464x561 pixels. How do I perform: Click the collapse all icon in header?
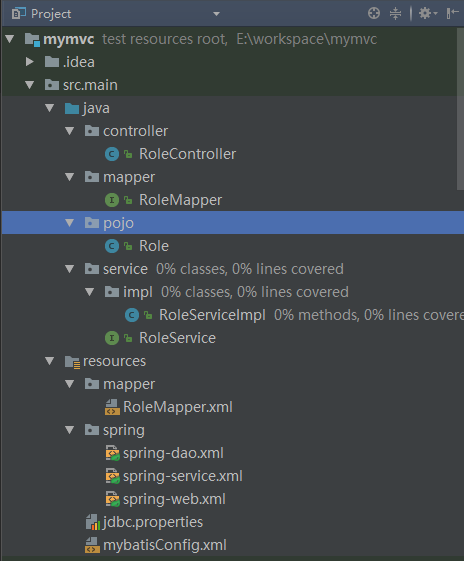click(x=395, y=14)
